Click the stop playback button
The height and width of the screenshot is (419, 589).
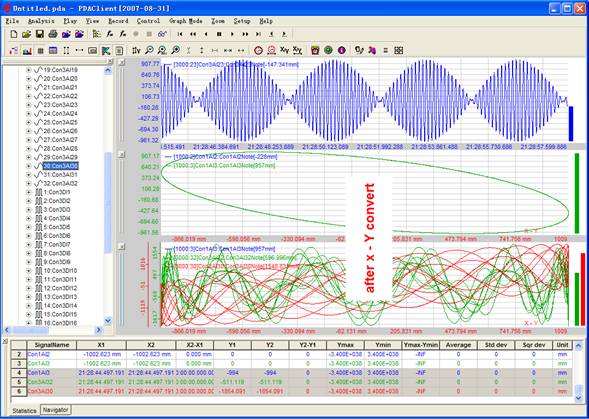pyautogui.click(x=219, y=34)
